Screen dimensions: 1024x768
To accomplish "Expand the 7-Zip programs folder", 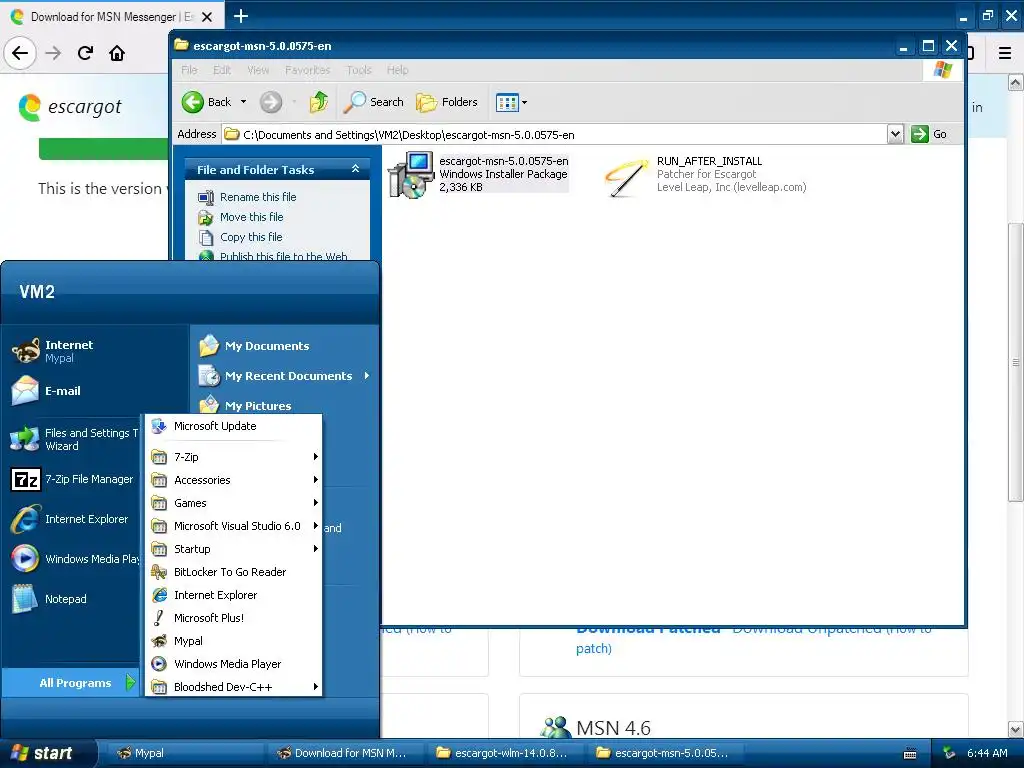I will [x=233, y=457].
